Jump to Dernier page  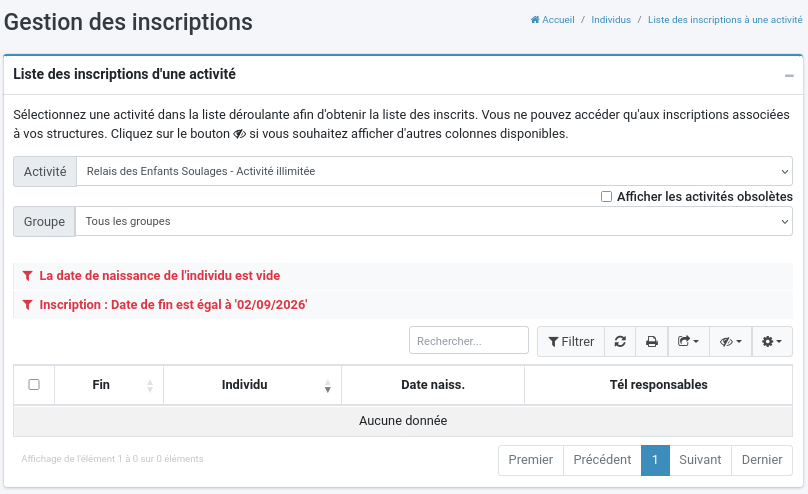point(762,460)
